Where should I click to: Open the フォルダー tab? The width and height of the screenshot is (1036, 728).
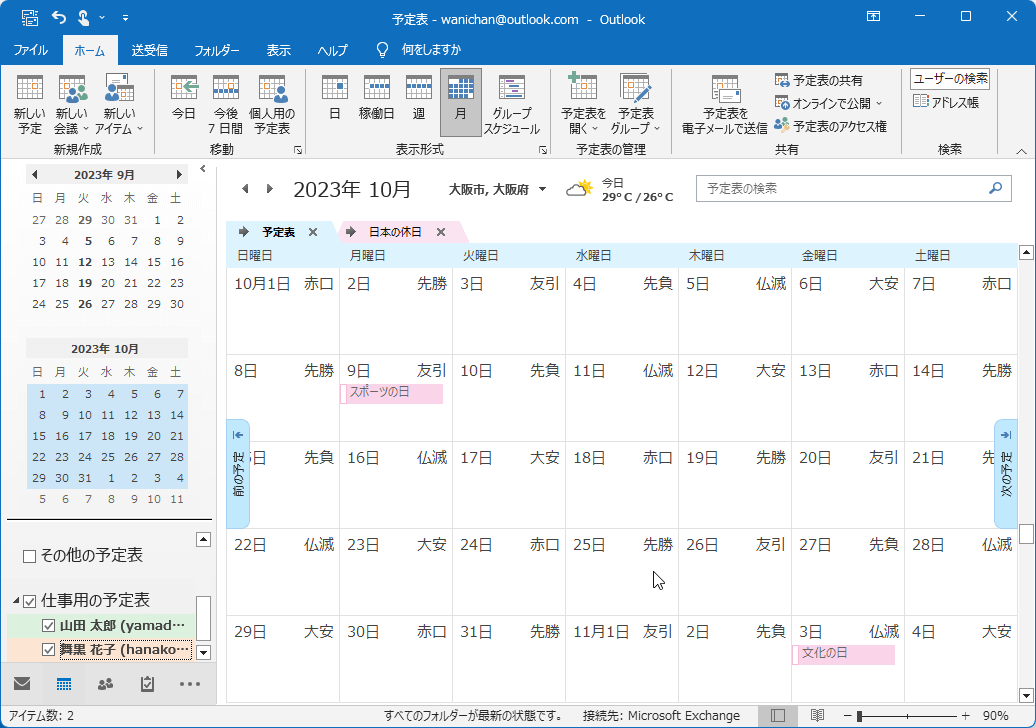click(x=217, y=50)
